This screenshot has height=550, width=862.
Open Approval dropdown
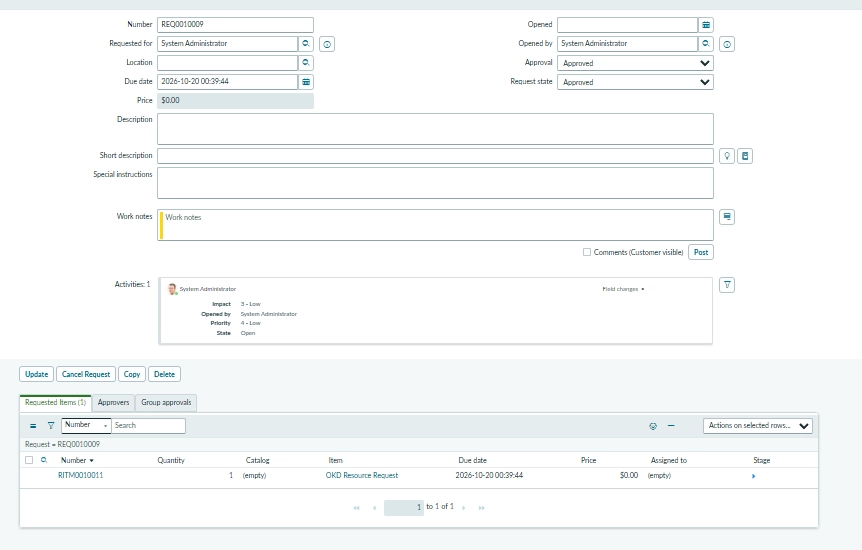pyautogui.click(x=636, y=63)
